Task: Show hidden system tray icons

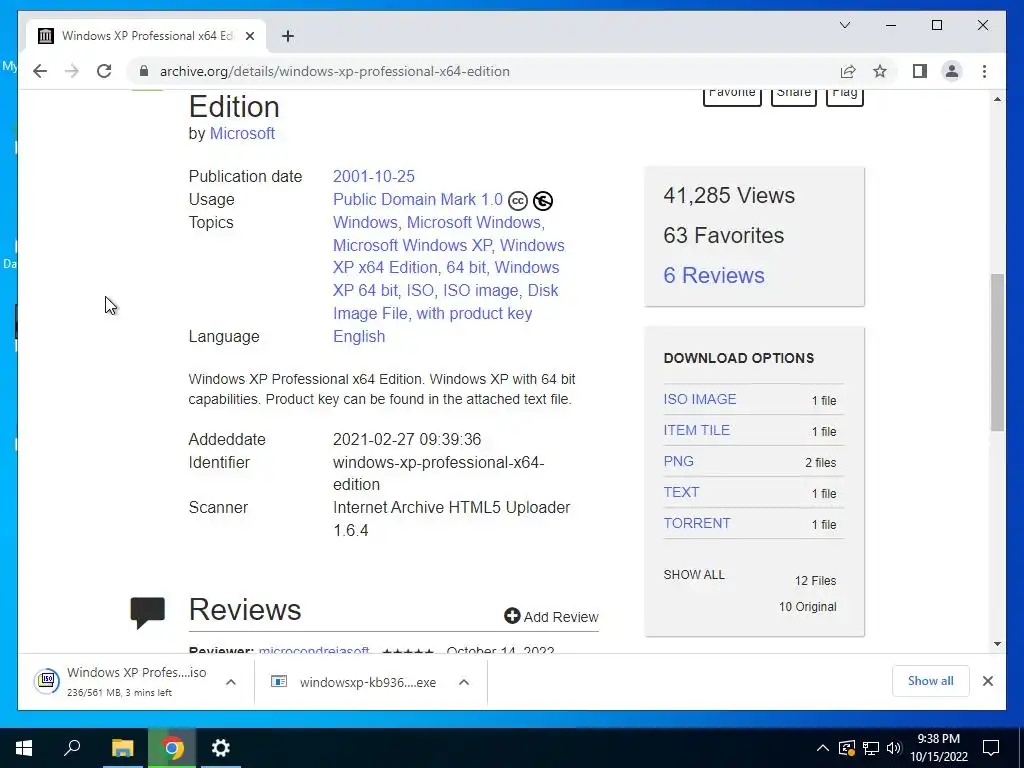Action: [x=822, y=748]
